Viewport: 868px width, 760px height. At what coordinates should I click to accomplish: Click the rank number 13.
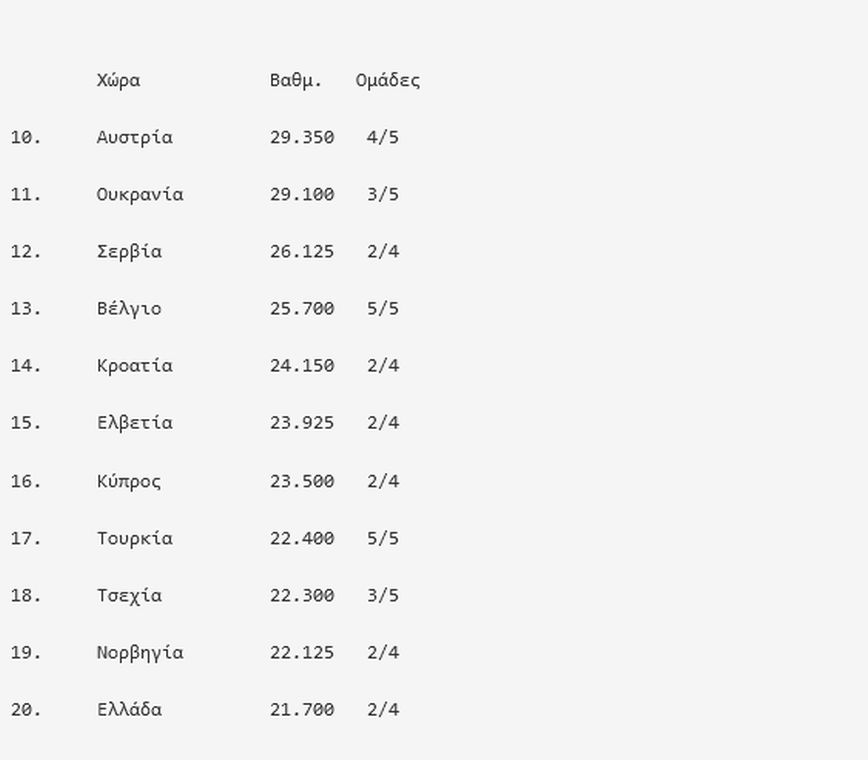click(26, 309)
